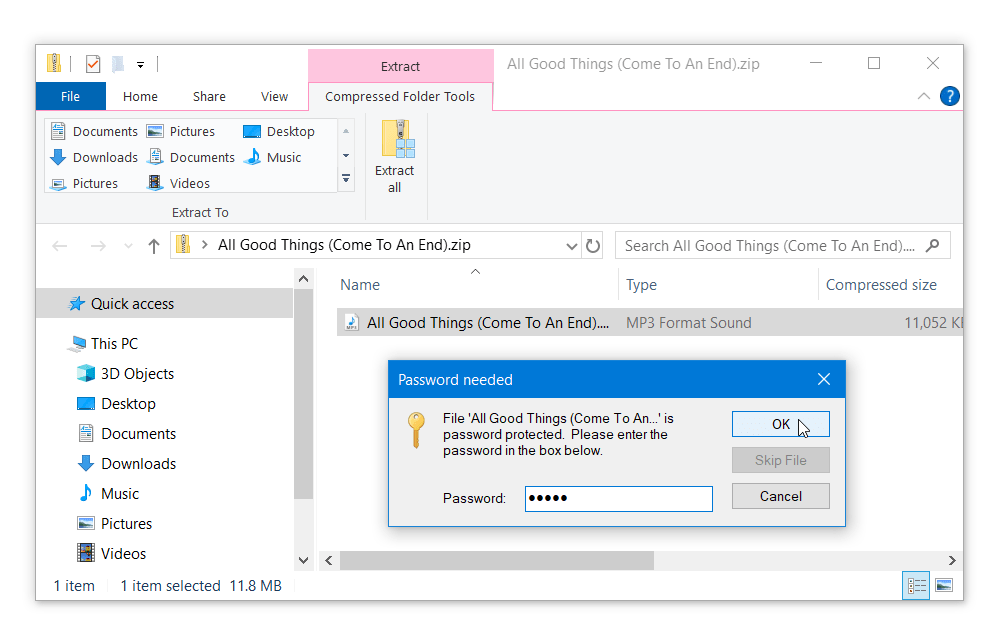Open the File menu
The image size is (997, 634).
pos(70,96)
